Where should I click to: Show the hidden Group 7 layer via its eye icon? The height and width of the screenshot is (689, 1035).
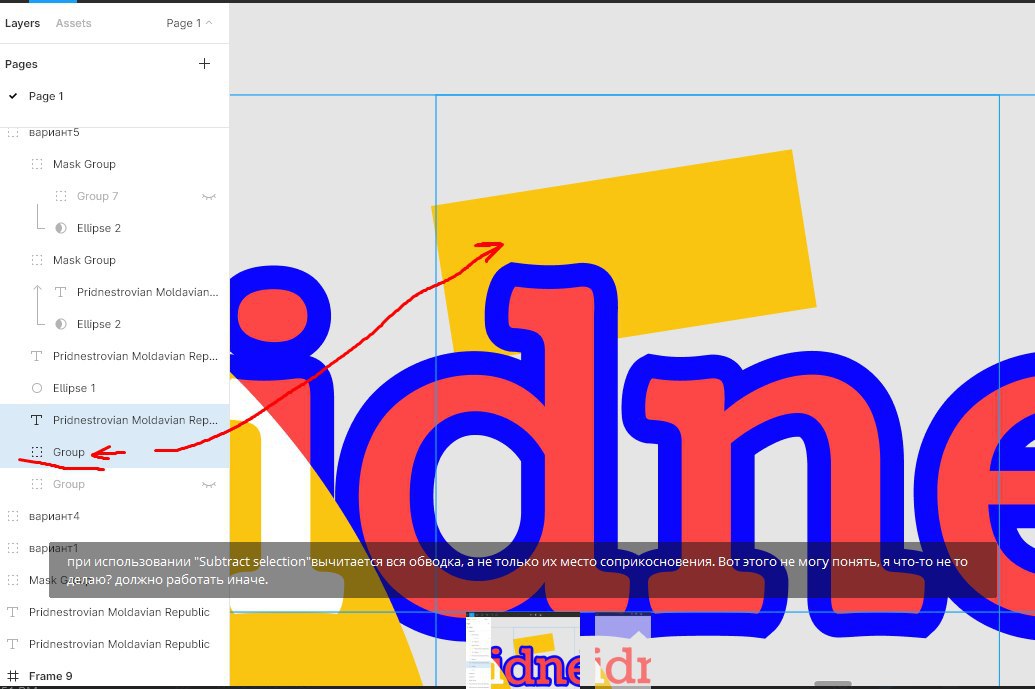209,197
